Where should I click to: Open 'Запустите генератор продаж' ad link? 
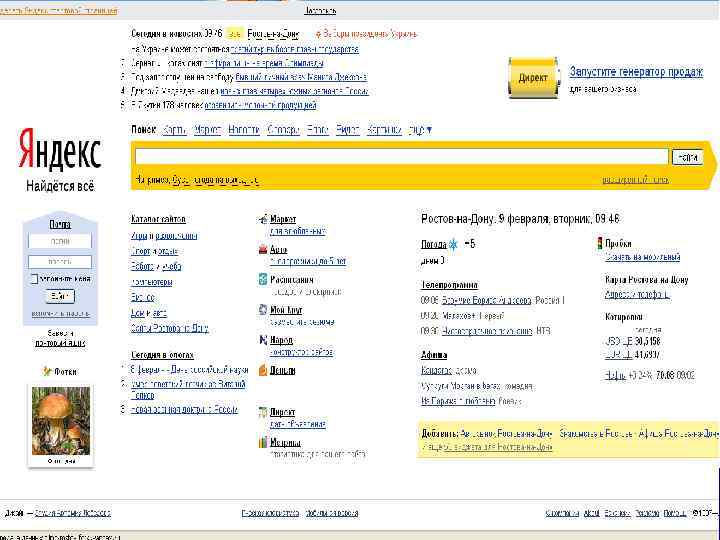636,72
